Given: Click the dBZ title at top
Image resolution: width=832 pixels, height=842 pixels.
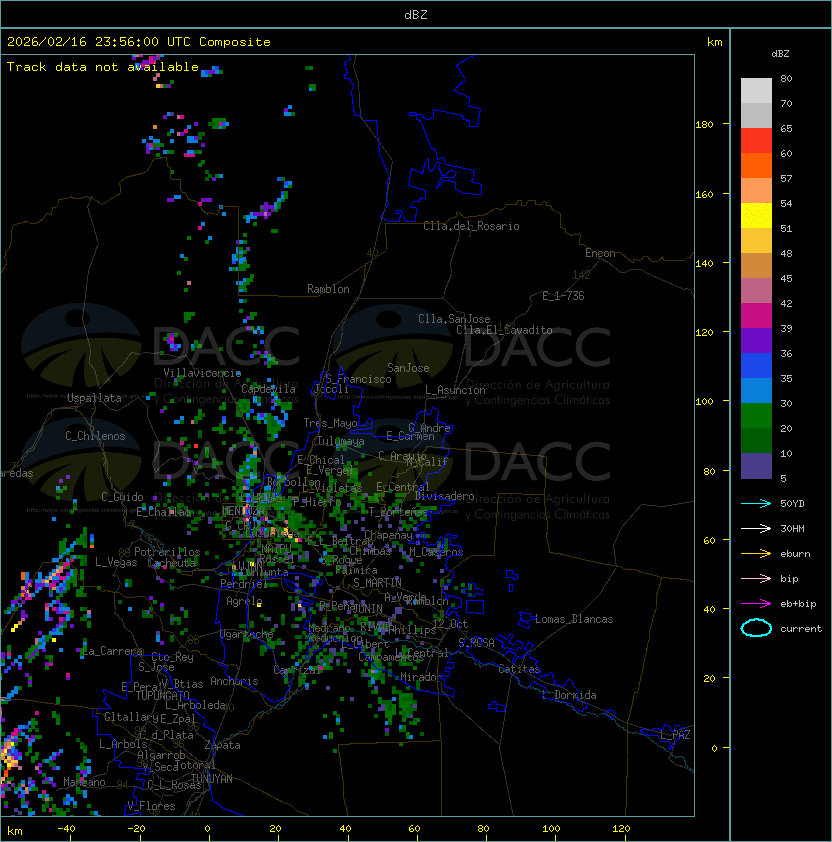Looking at the screenshot, I should (416, 14).
